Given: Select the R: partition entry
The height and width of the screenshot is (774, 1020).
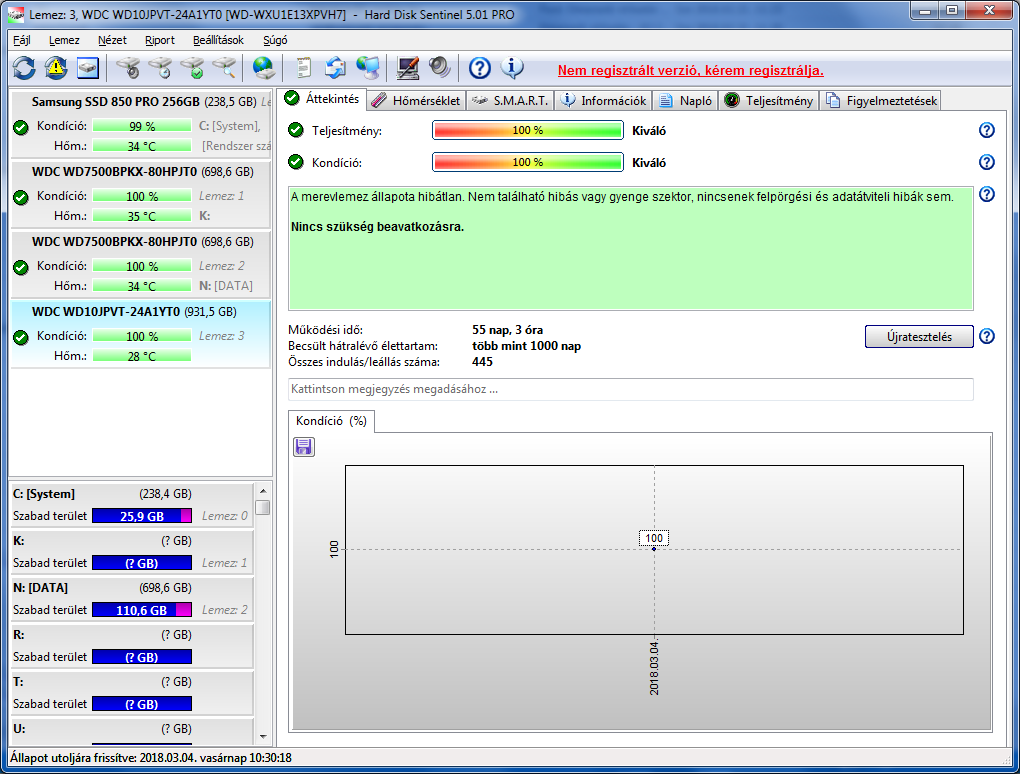Looking at the screenshot, I should [132, 646].
